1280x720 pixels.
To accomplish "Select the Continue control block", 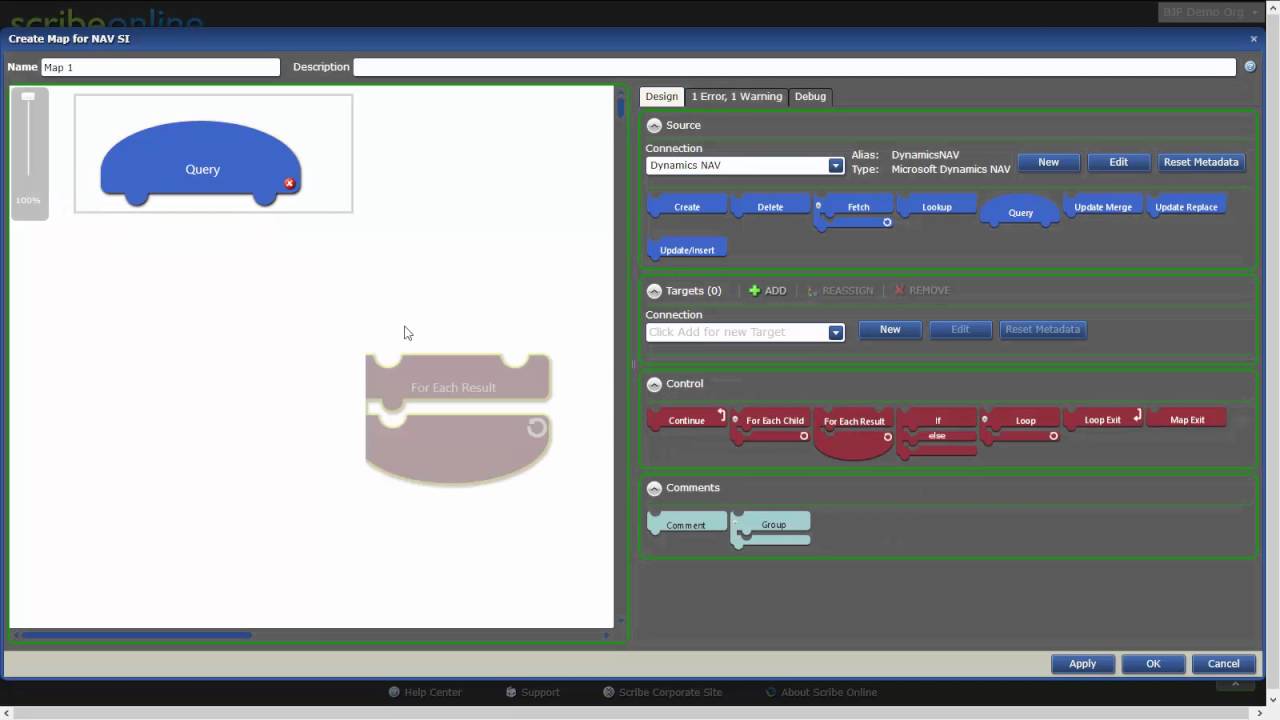I will [x=687, y=420].
